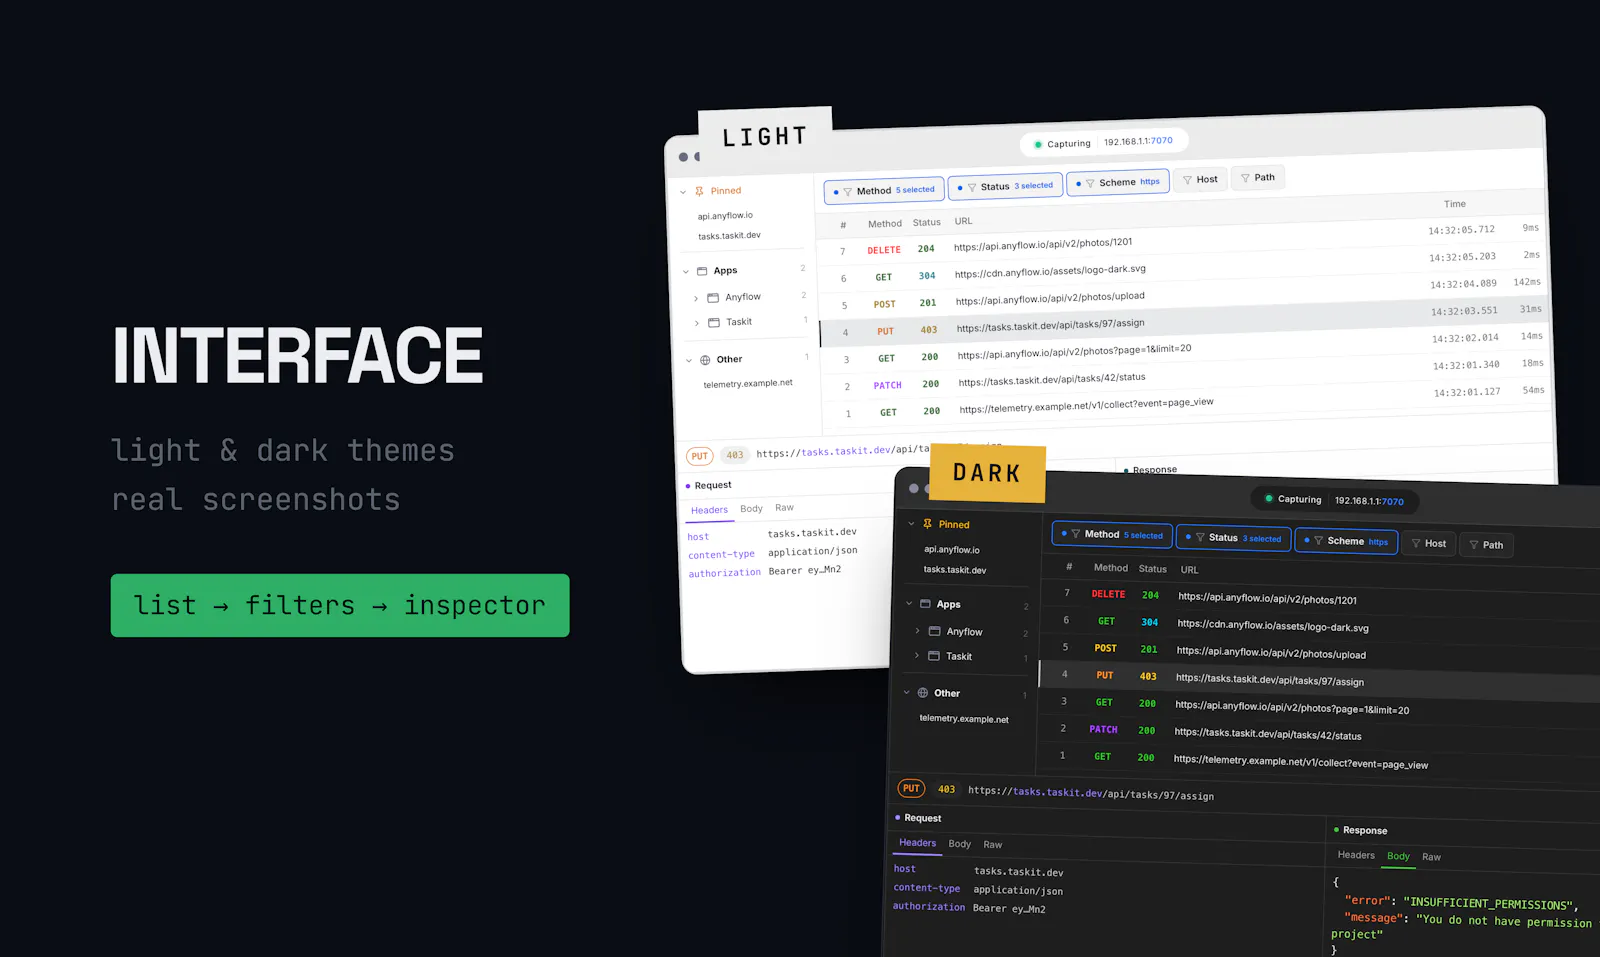Image resolution: width=1600 pixels, height=957 pixels.
Task: Open the Raw tab in light window Request
Action: coord(785,508)
